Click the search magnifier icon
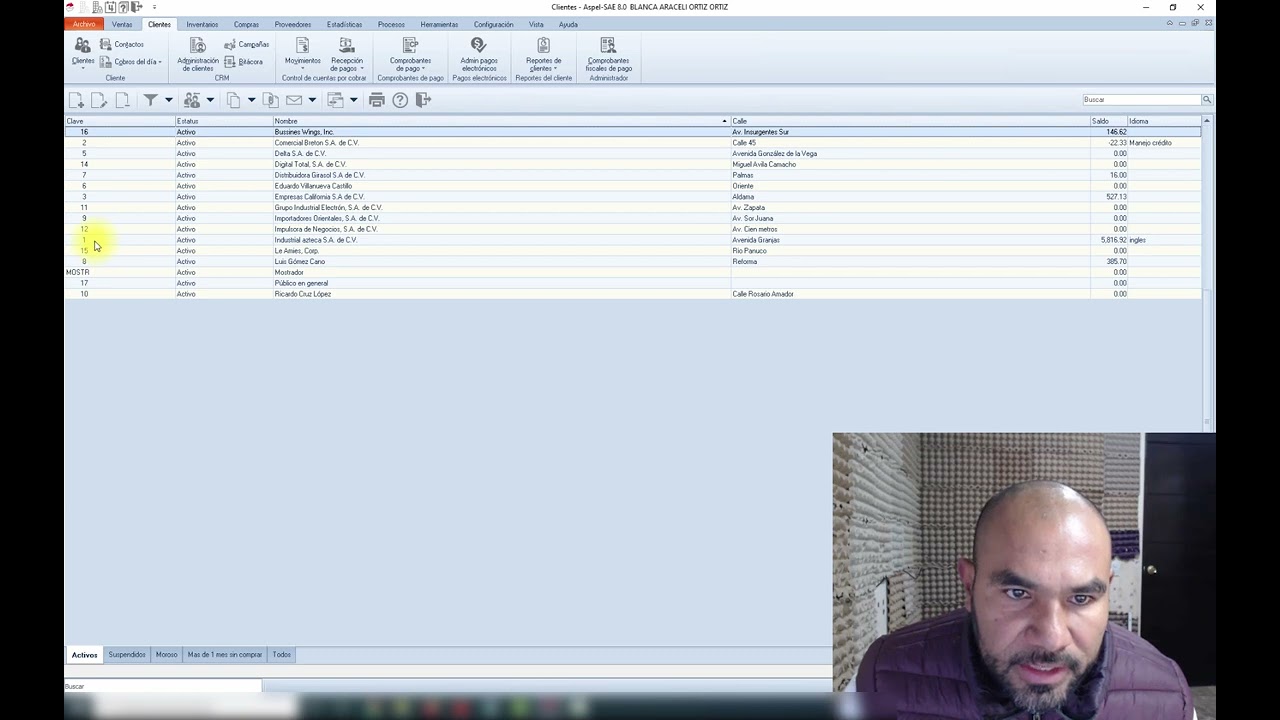The height and width of the screenshot is (720, 1280). click(x=1207, y=100)
